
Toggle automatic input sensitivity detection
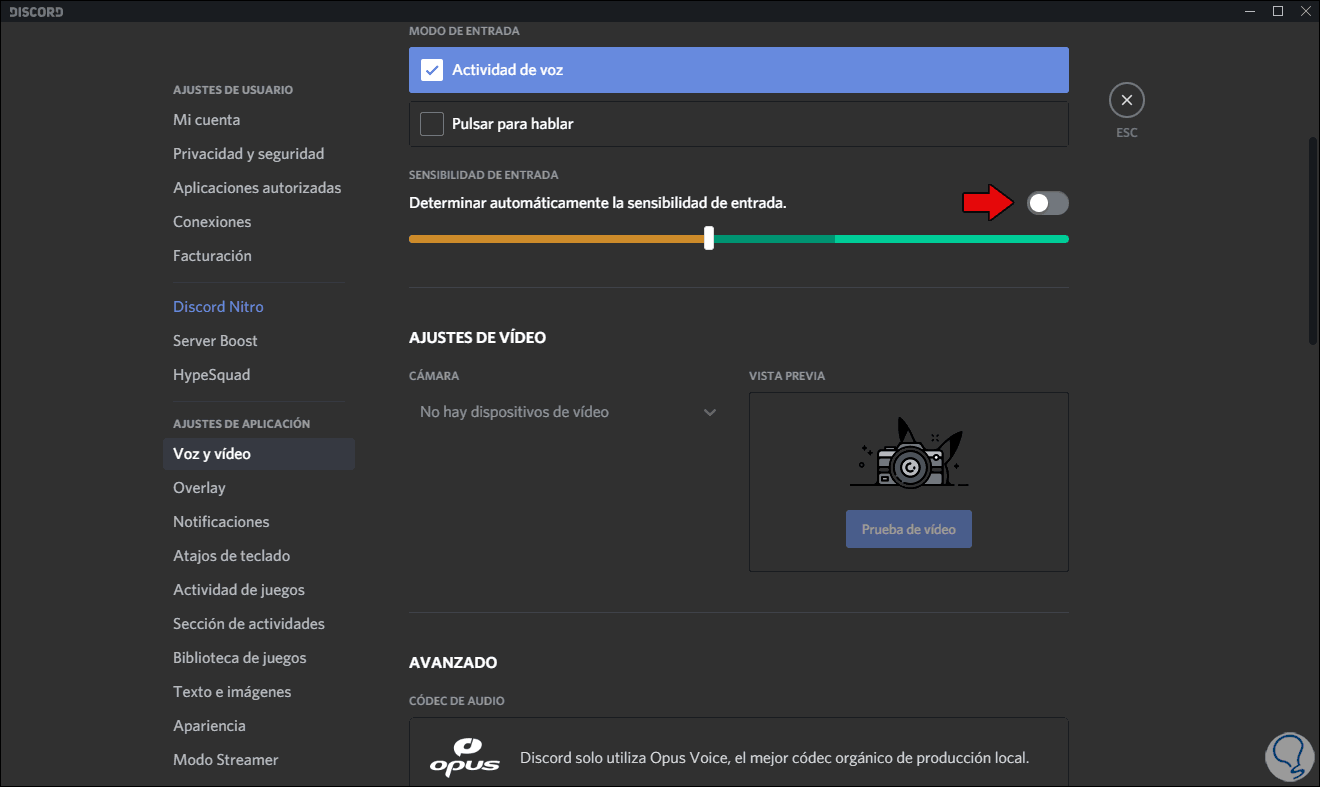click(1047, 203)
